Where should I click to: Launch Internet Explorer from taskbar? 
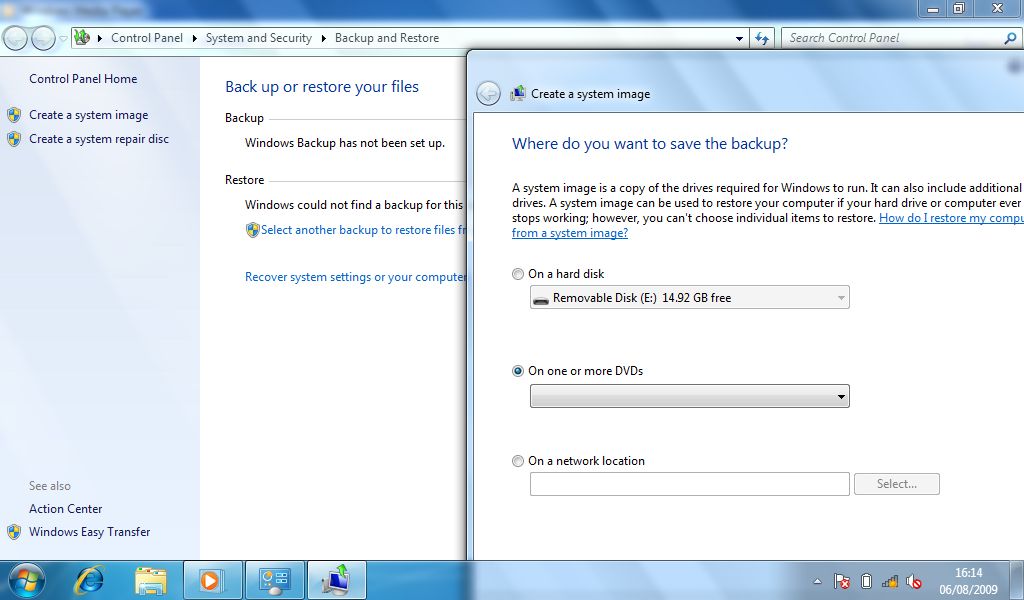pos(89,580)
